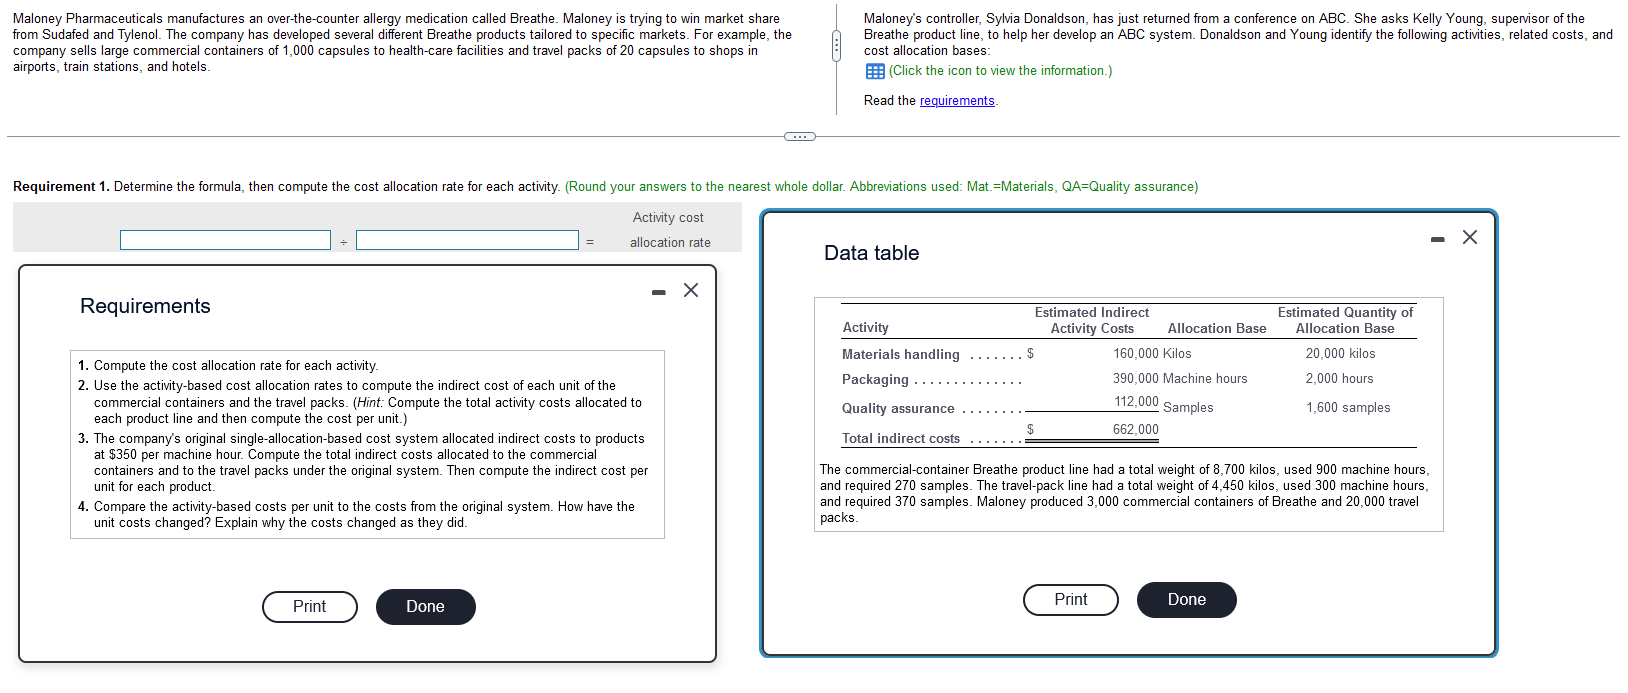Click the 'Samples' allocation base cell
Viewport: 1628px width, 693px height.
click(1188, 408)
